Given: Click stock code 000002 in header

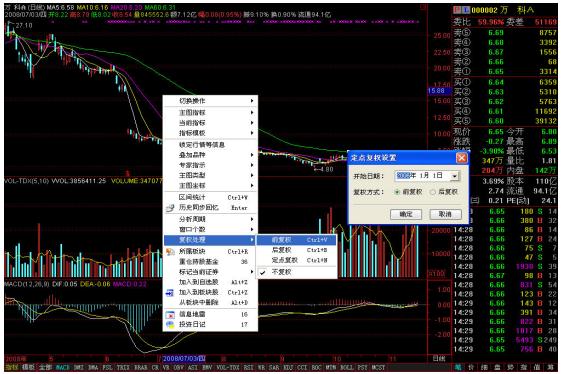Looking at the screenshot, I should point(485,10).
